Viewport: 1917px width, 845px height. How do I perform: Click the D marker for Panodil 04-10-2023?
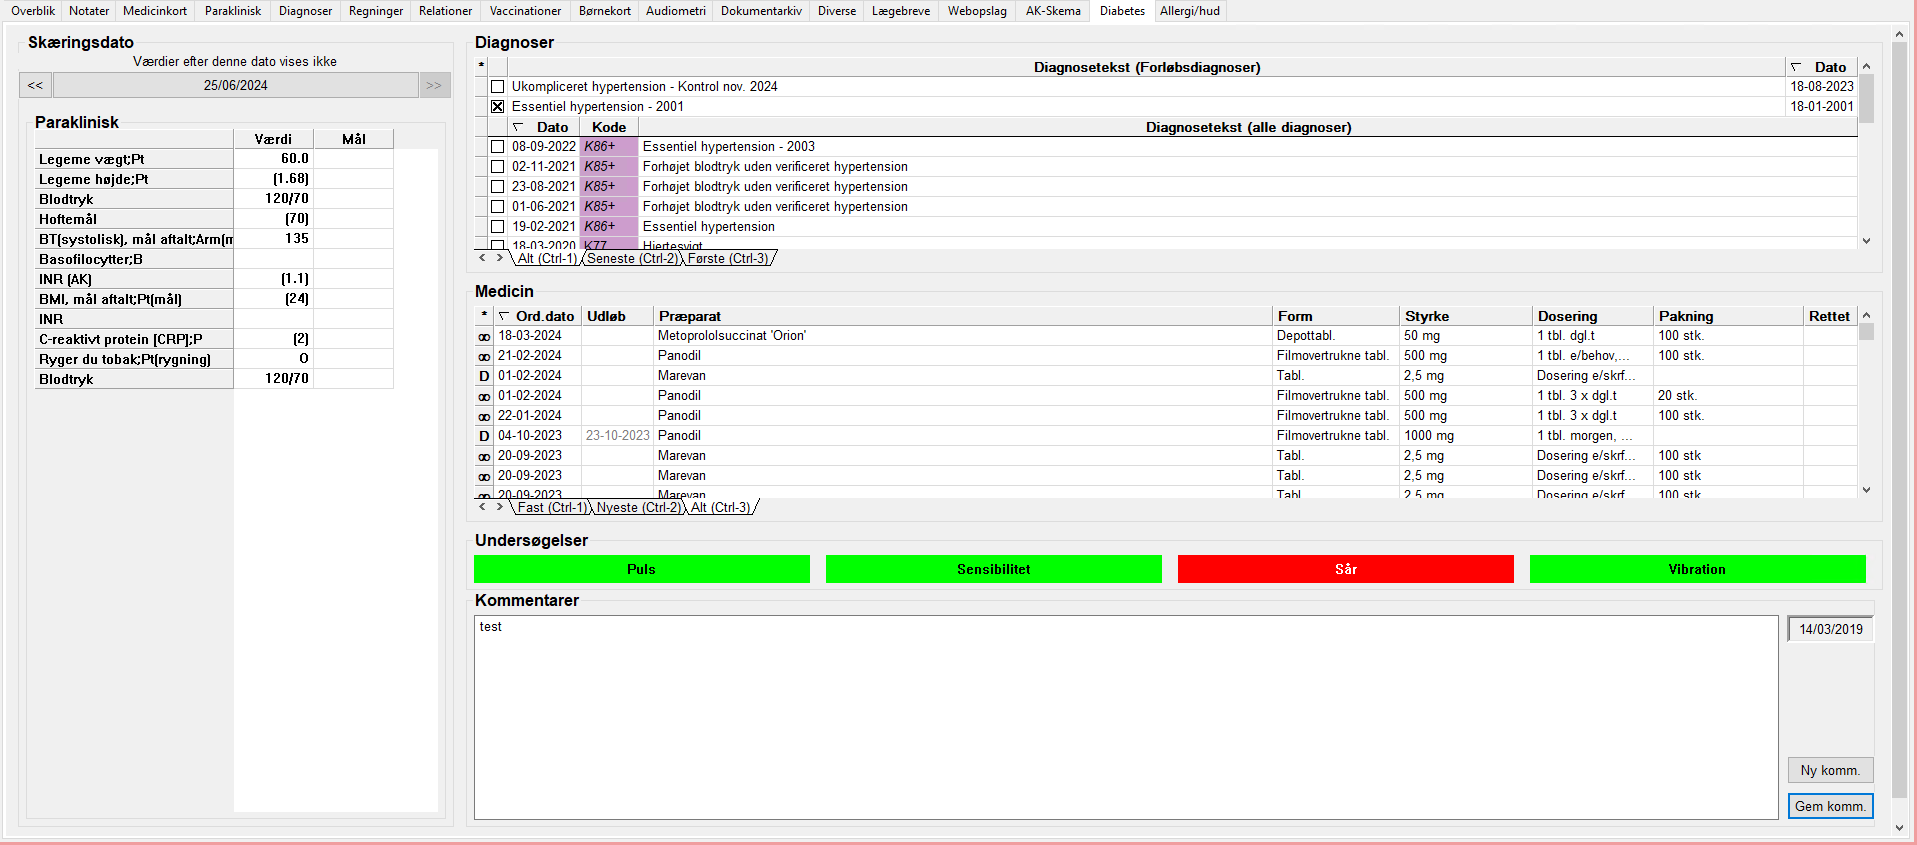[x=484, y=436]
